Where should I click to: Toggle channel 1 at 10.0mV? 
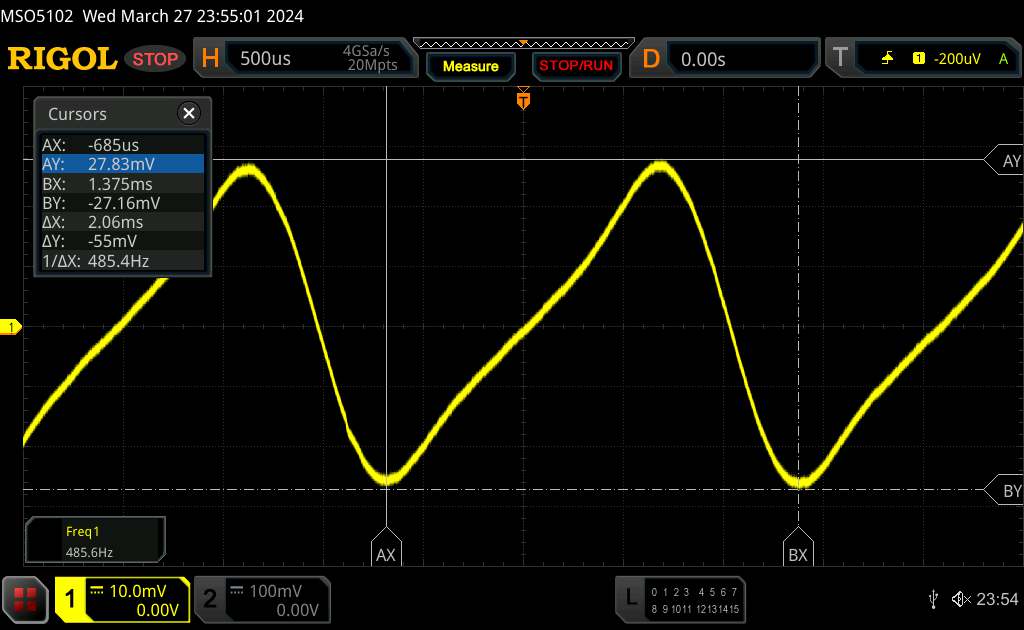tap(122, 600)
